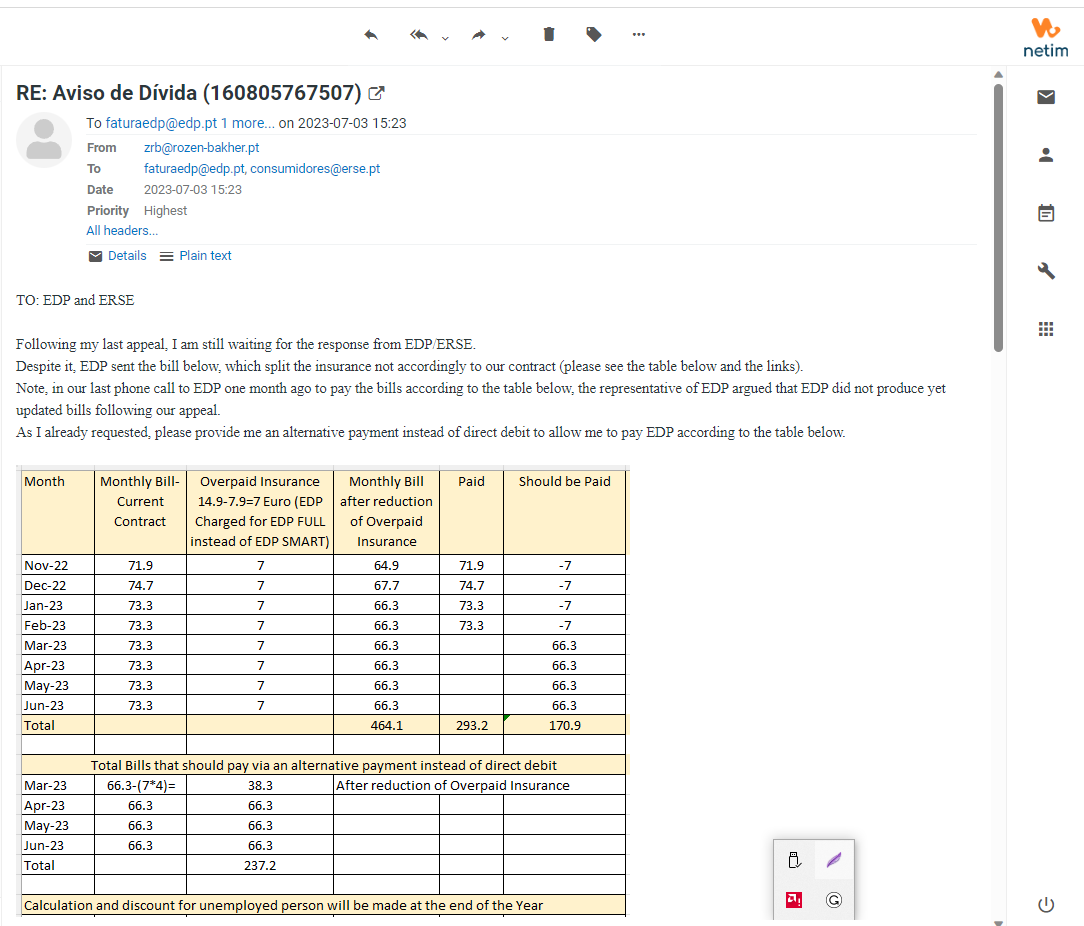Viewport: 1084px width, 926px height.
Task: Click the message scrollbar thumb
Action: coord(998,218)
